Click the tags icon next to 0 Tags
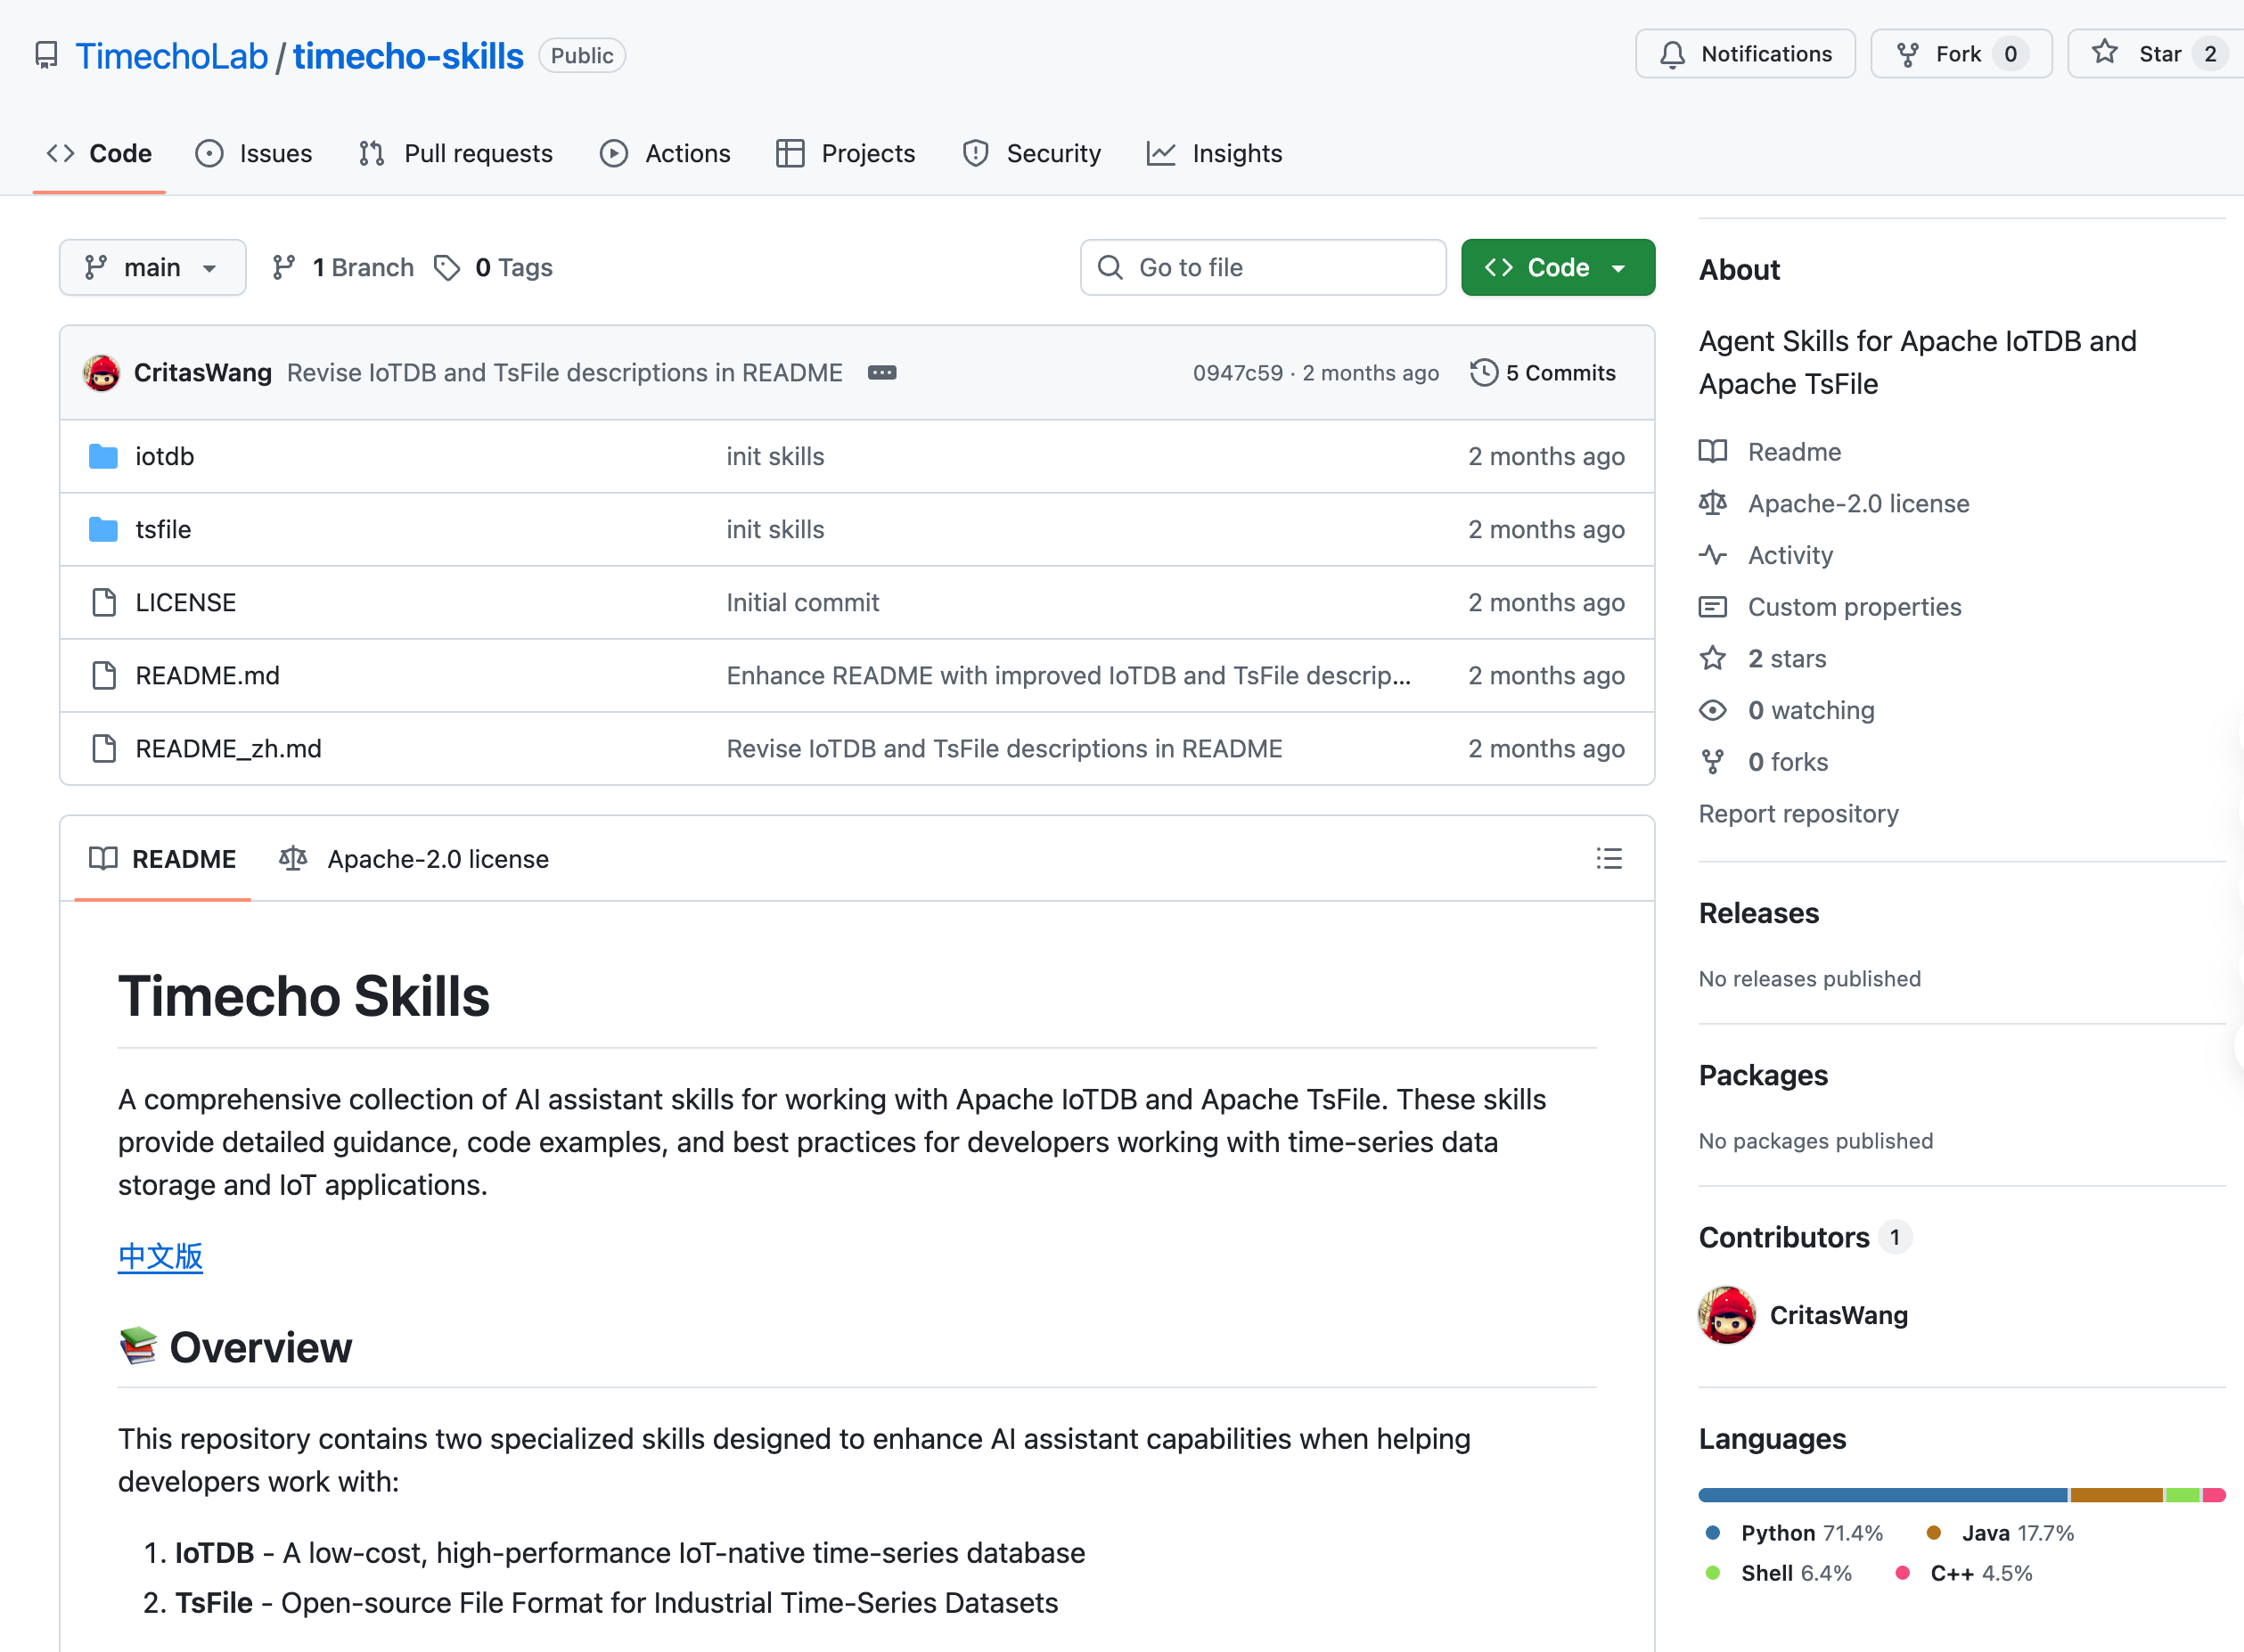This screenshot has width=2244, height=1652. tap(447, 267)
